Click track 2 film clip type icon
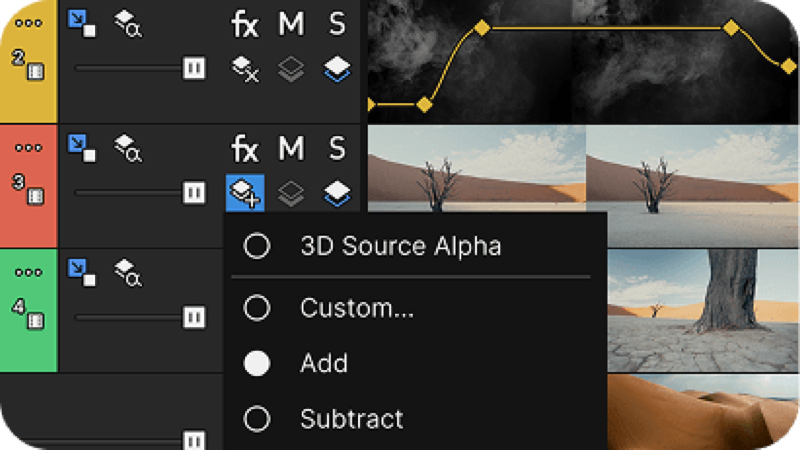 tap(35, 71)
